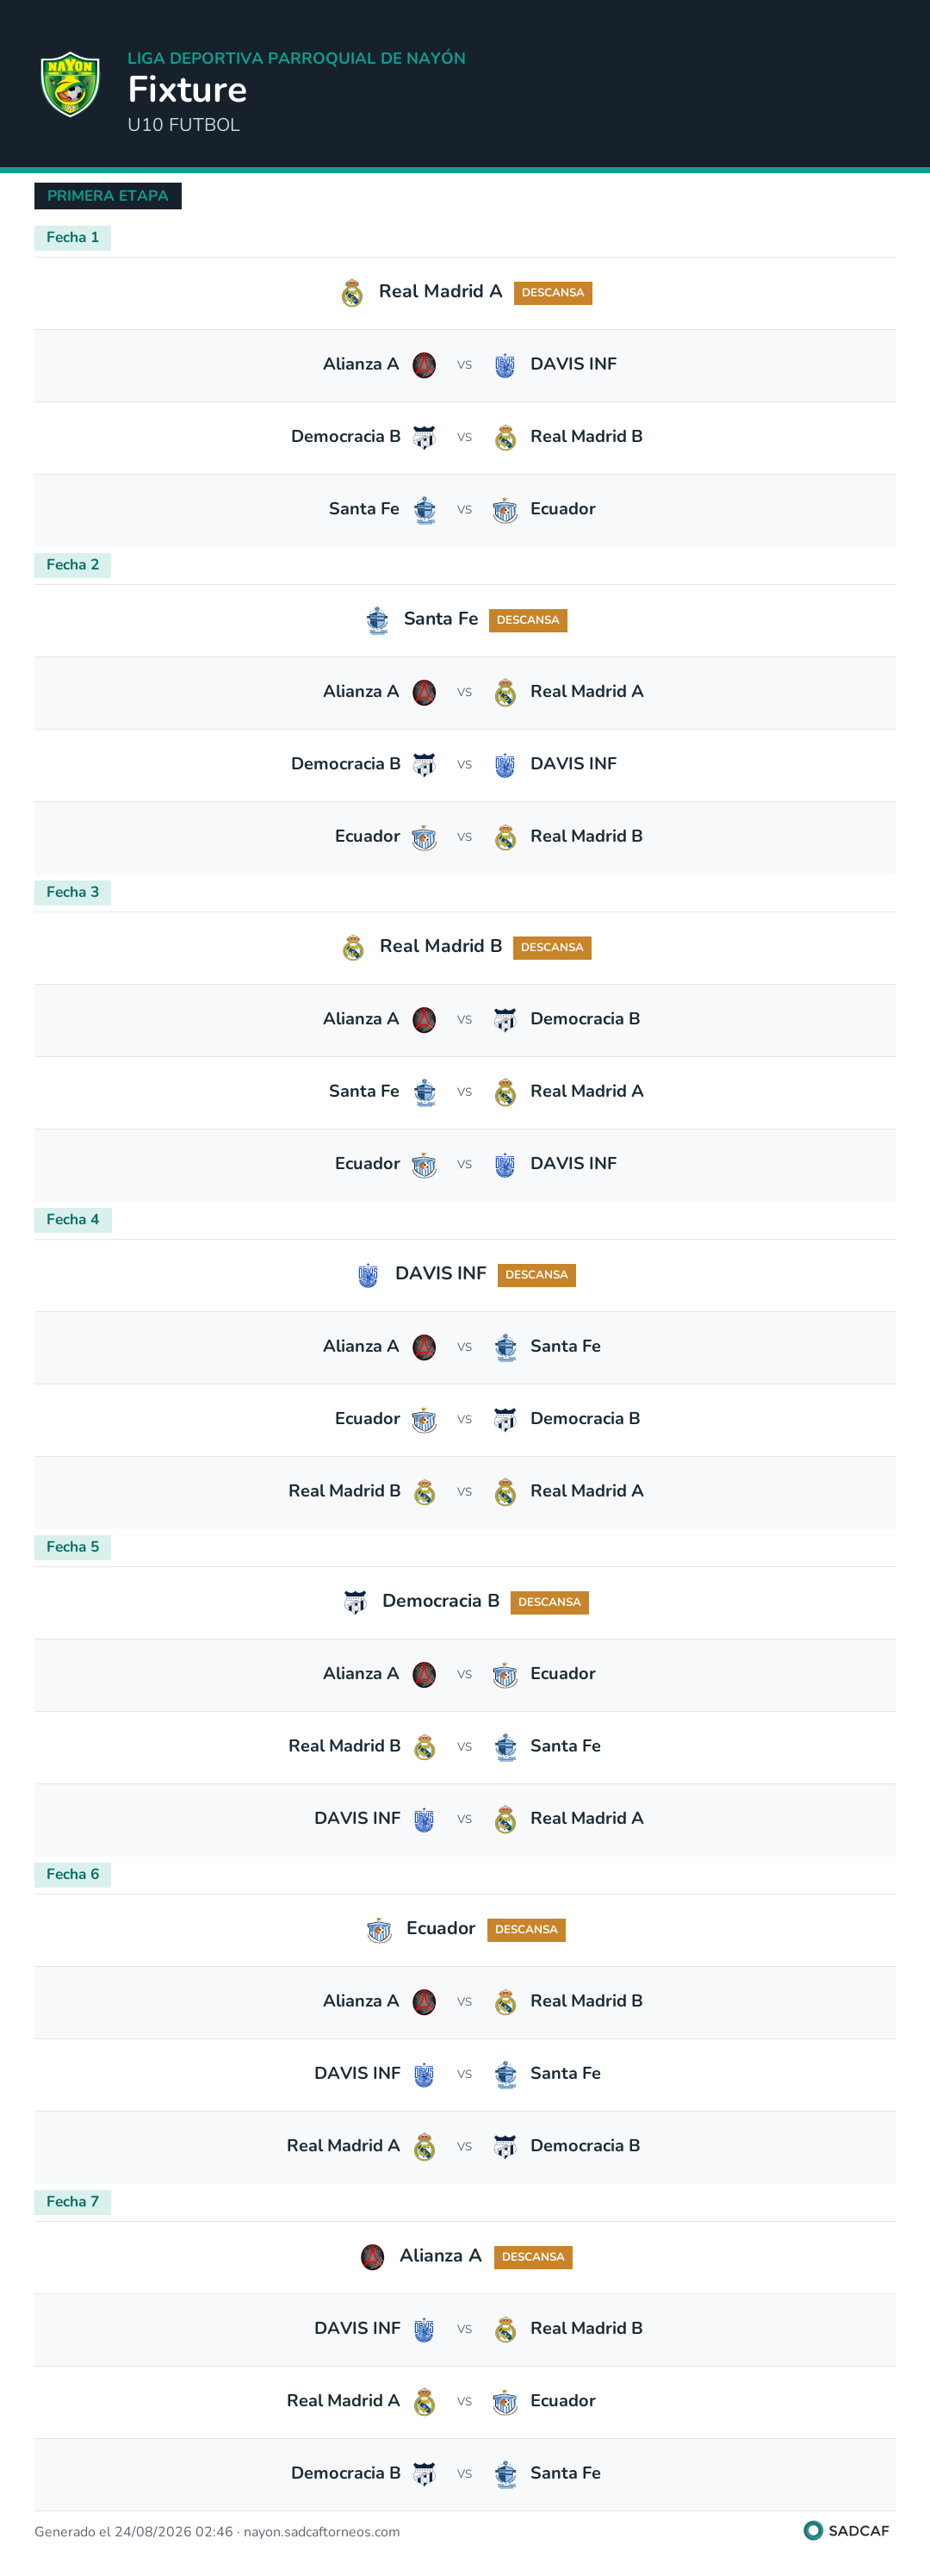Click the Nayón league shield logo
The width and height of the screenshot is (930, 2576).
pos(70,84)
